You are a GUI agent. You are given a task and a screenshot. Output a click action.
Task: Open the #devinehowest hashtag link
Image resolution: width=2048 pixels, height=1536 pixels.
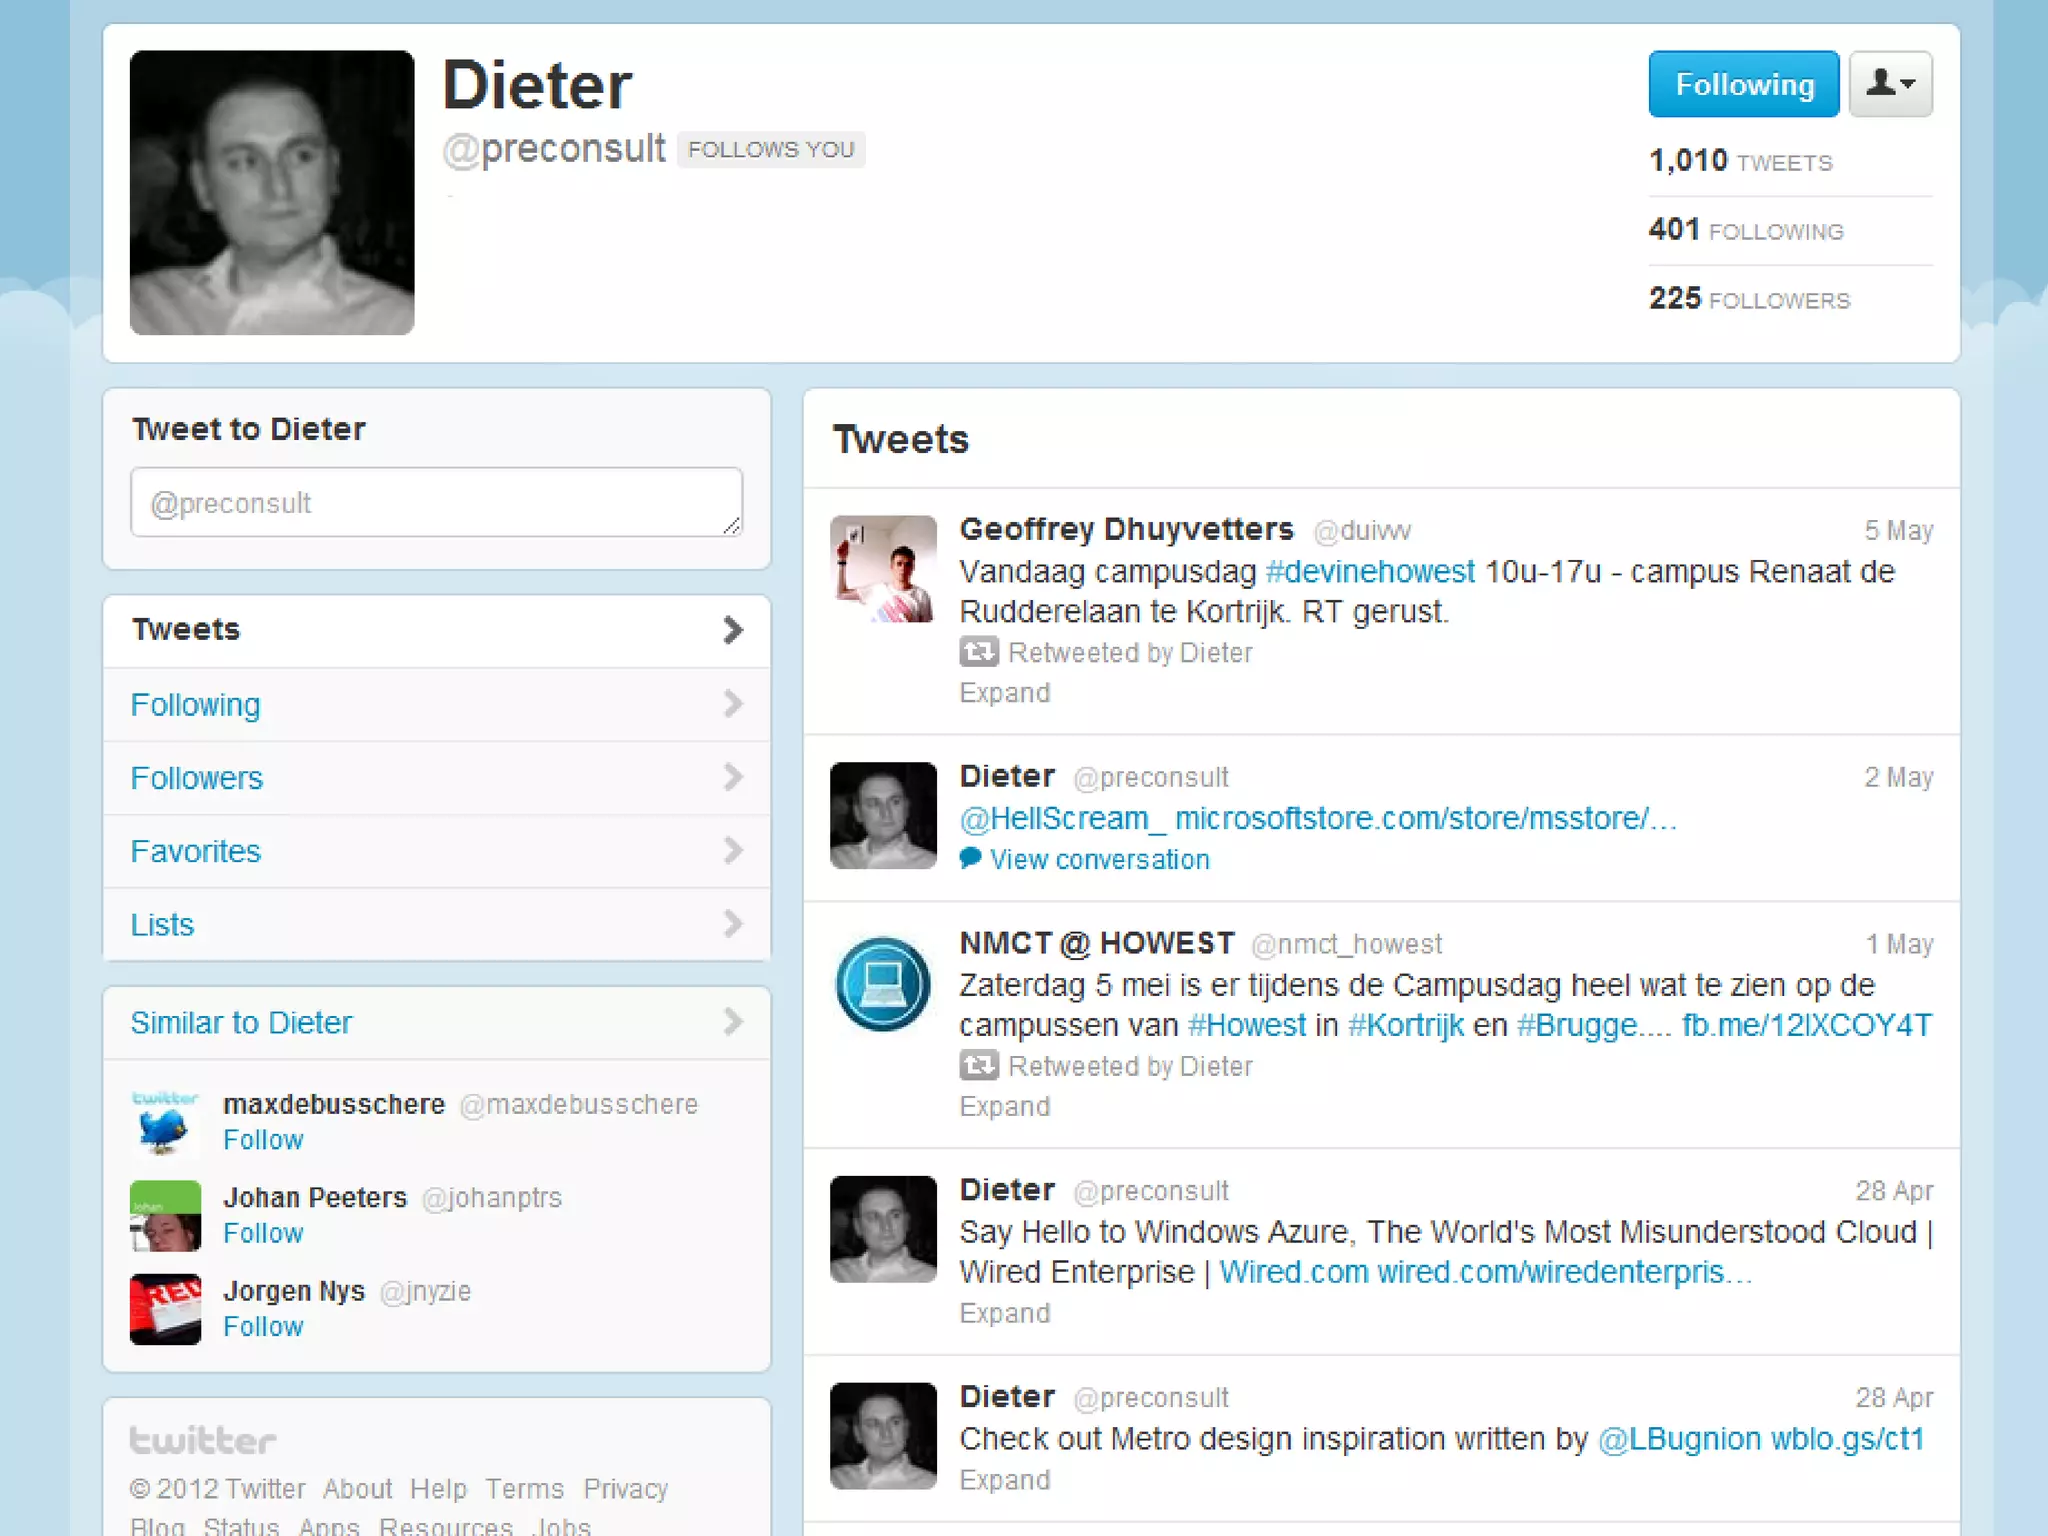[1369, 571]
